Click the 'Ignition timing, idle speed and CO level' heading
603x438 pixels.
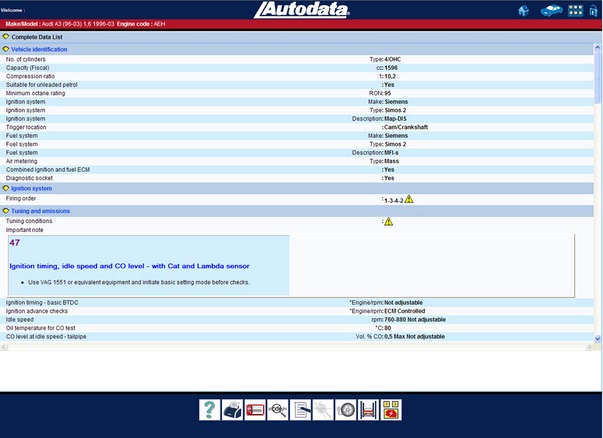click(x=129, y=266)
